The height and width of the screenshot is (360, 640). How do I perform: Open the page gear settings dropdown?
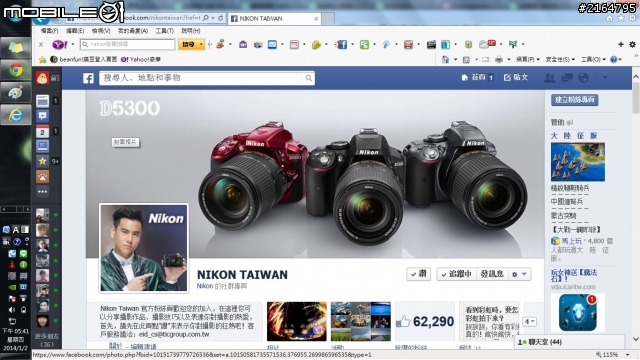pos(519,274)
